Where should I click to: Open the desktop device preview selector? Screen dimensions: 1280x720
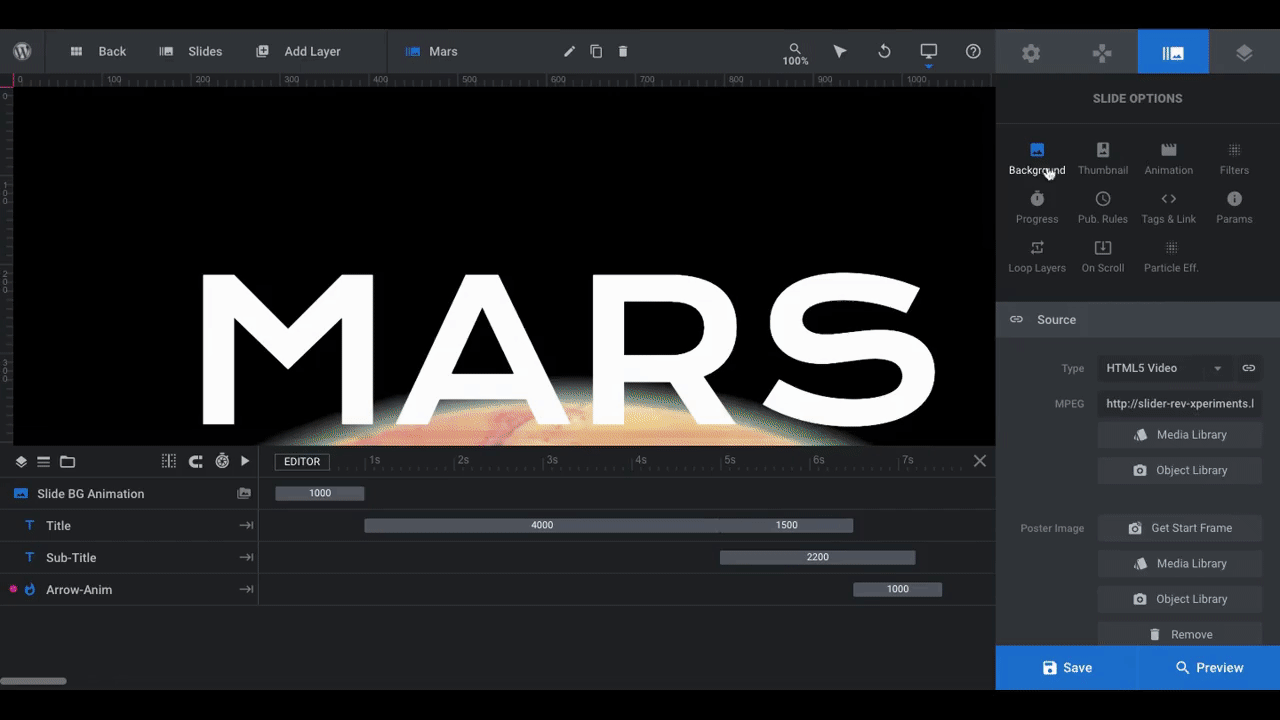click(929, 53)
